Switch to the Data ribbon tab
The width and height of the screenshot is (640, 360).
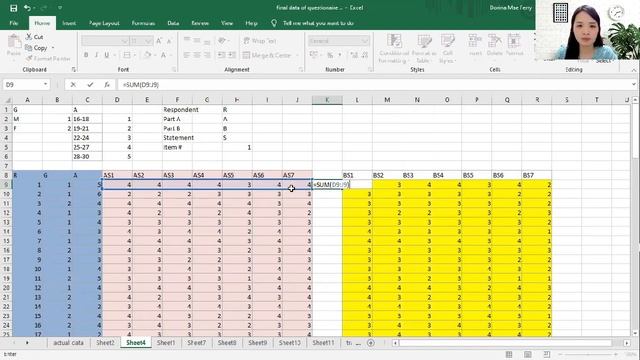click(x=173, y=23)
